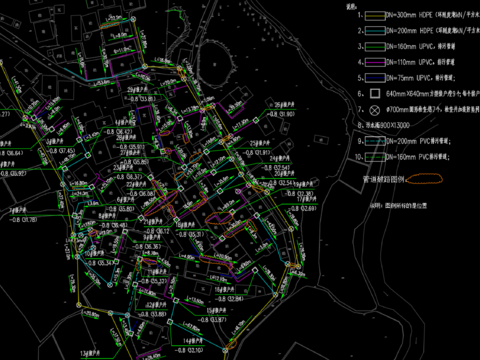Click the square 640mm×640mm well symbol in legend
480x360 pixels.
pyautogui.click(x=375, y=94)
